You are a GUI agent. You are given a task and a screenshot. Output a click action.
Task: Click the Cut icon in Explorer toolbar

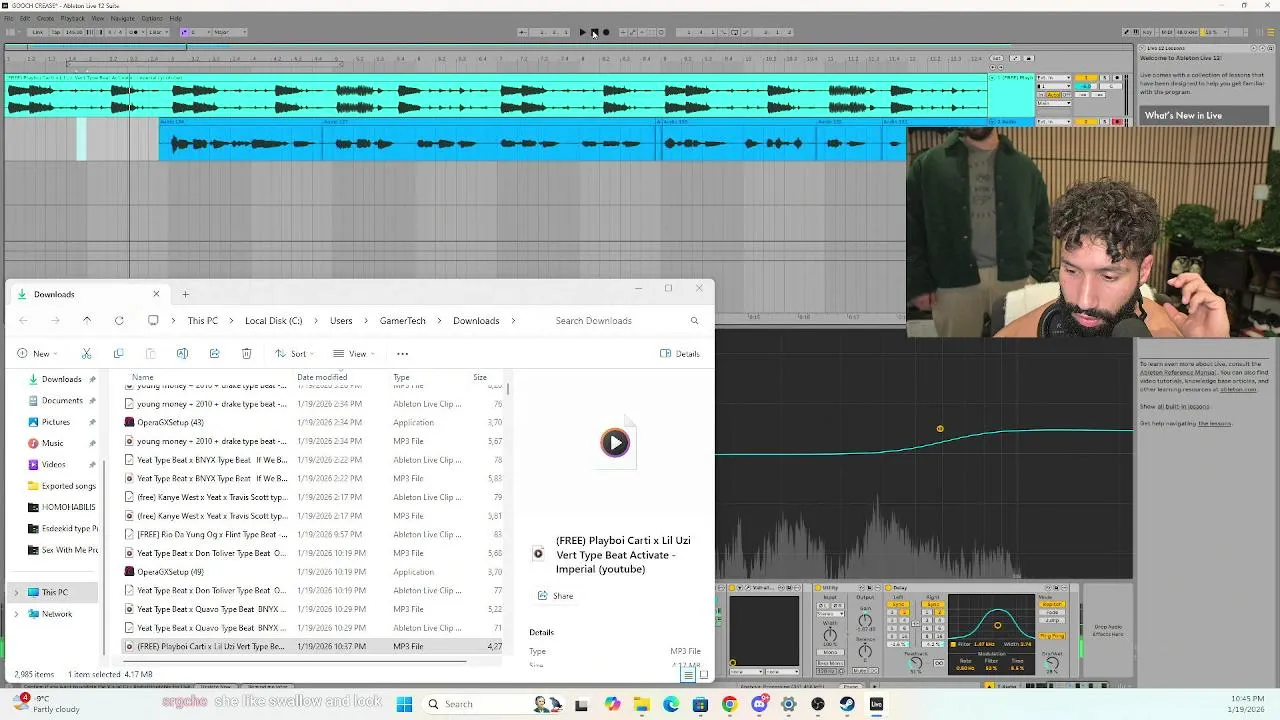[x=86, y=353]
